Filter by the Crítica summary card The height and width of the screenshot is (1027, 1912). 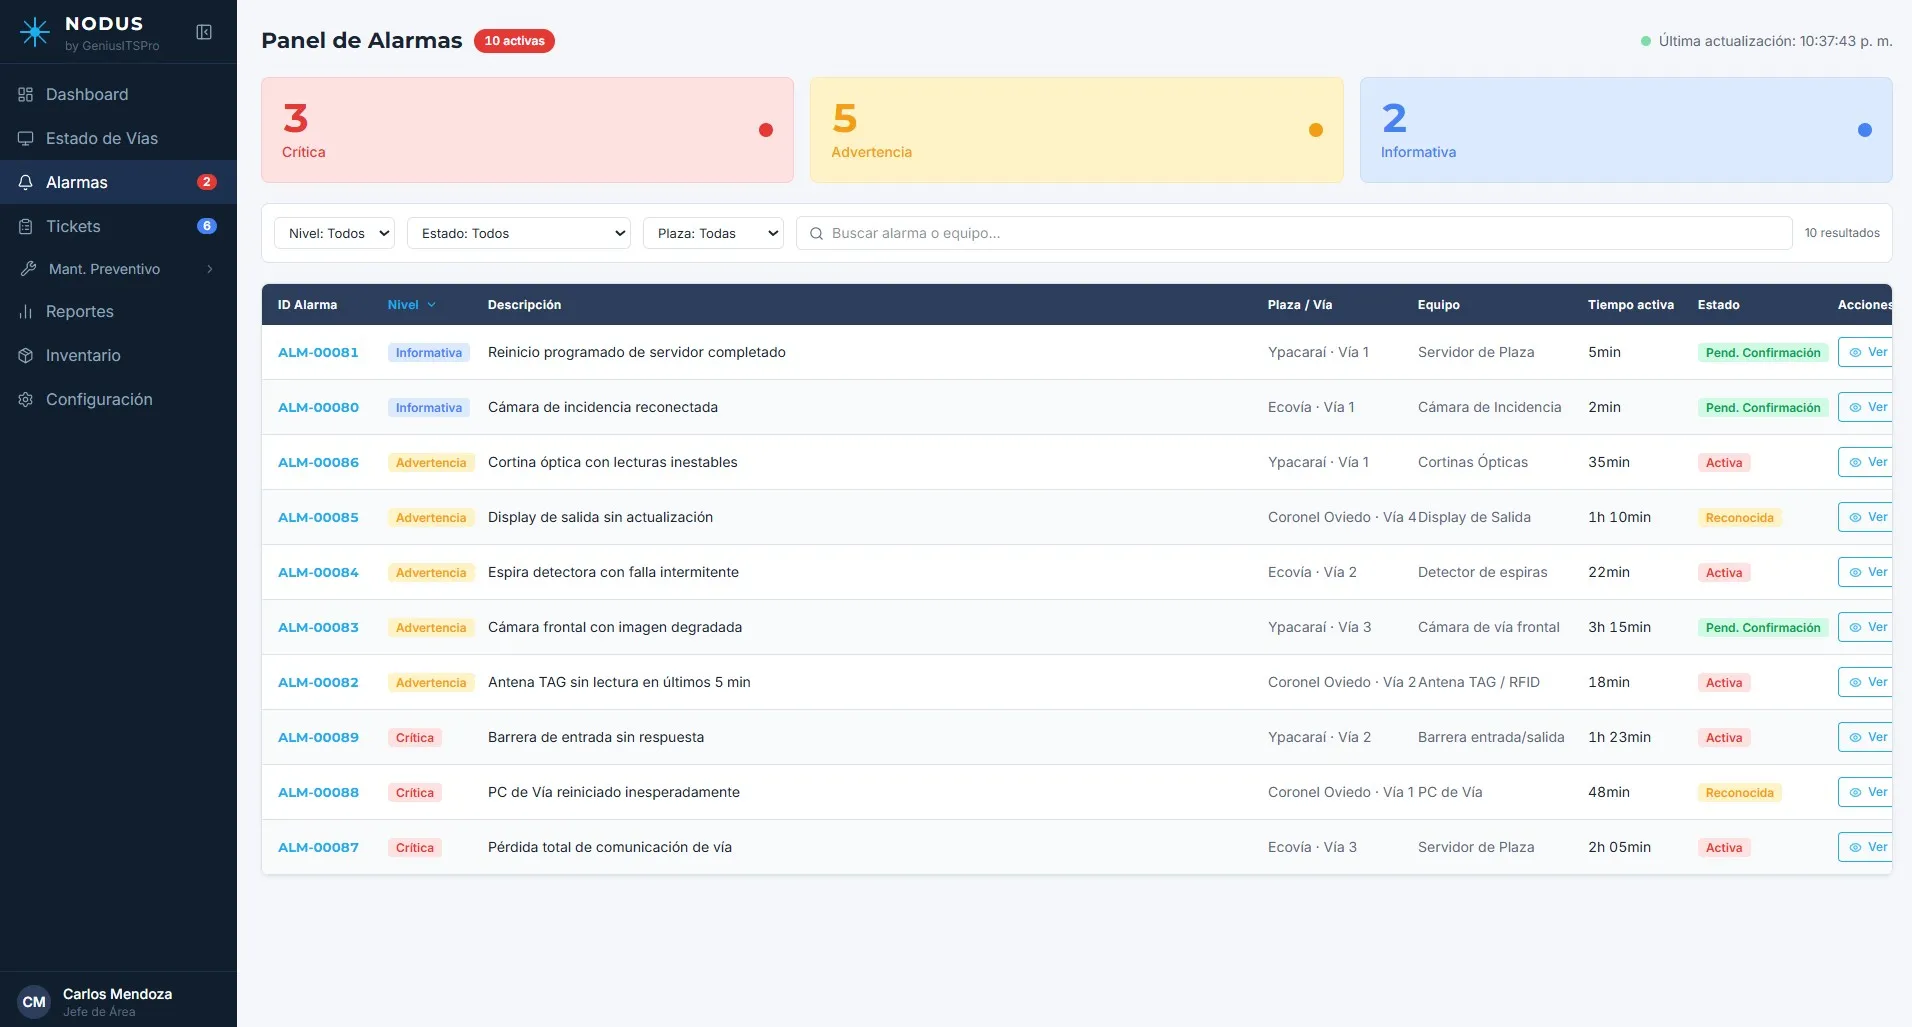pyautogui.click(x=527, y=130)
